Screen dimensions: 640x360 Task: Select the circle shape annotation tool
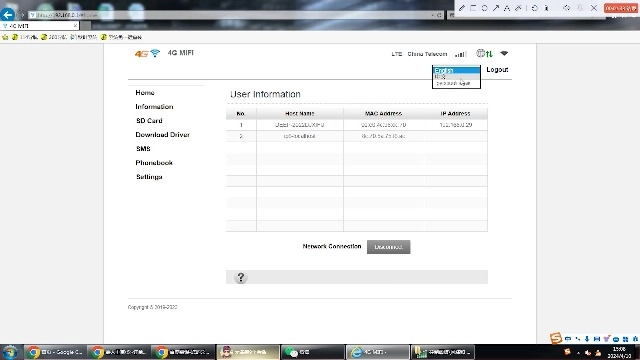point(484,8)
